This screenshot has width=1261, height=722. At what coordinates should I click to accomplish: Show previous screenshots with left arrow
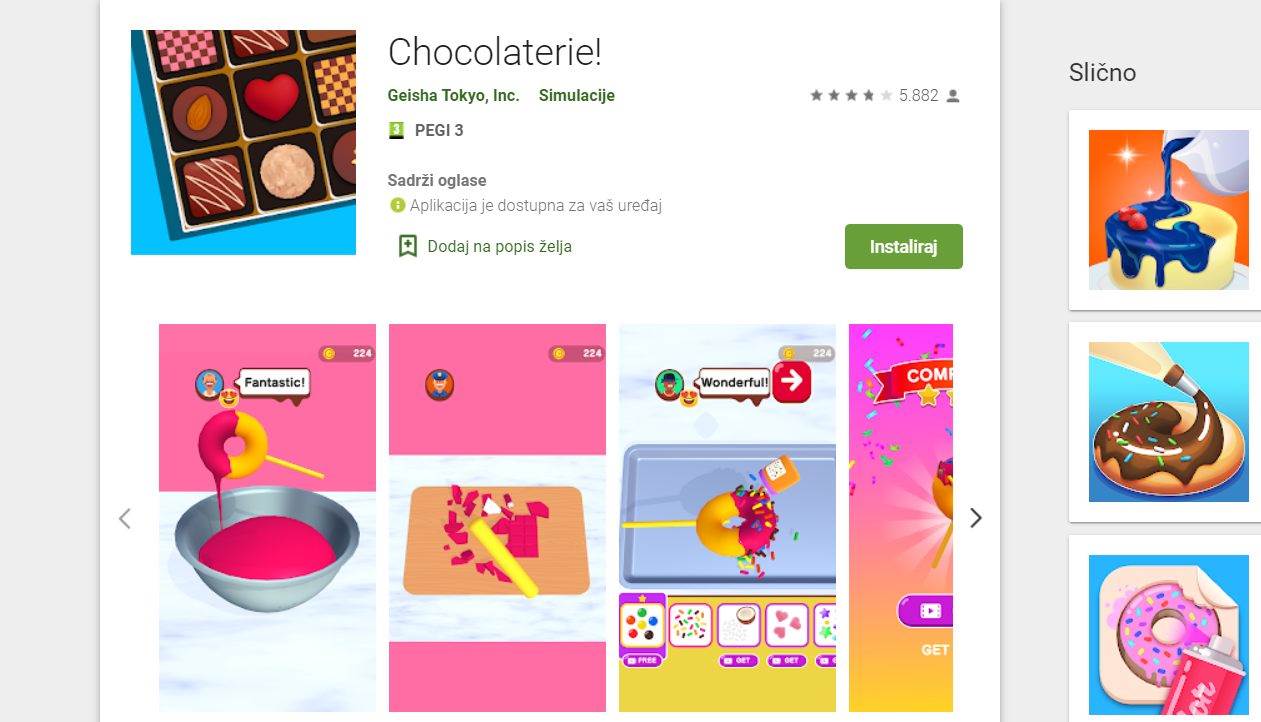click(125, 518)
